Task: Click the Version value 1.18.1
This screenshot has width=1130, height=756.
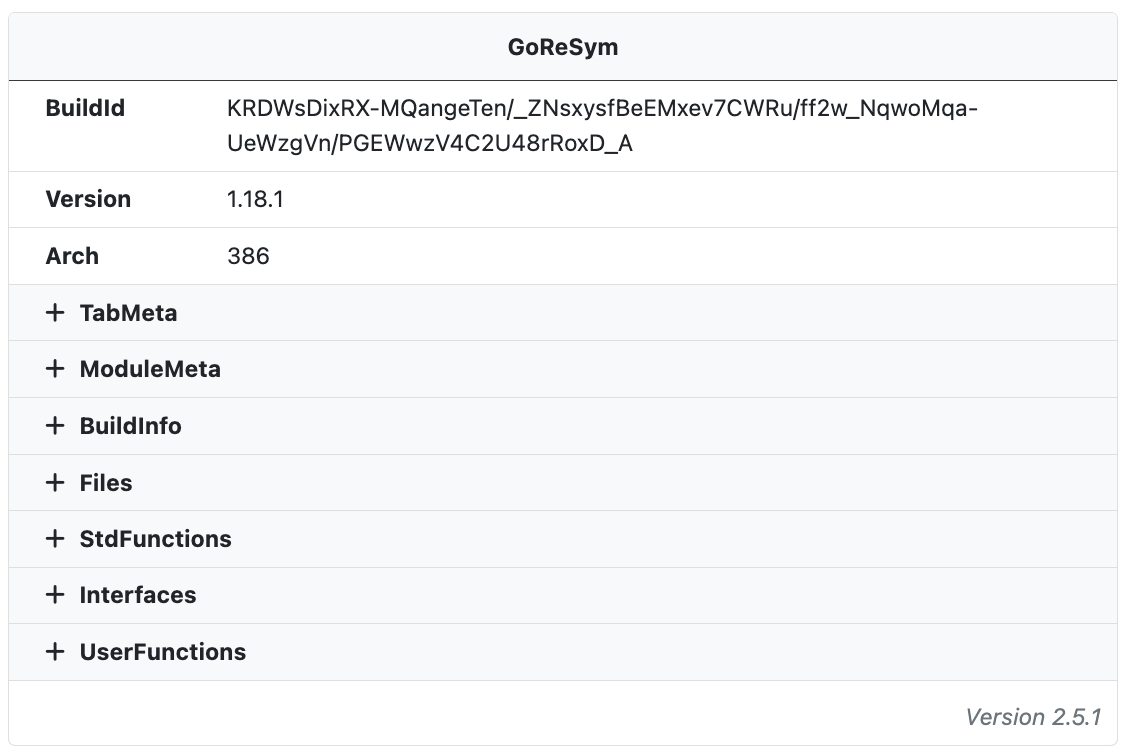Action: 255,199
